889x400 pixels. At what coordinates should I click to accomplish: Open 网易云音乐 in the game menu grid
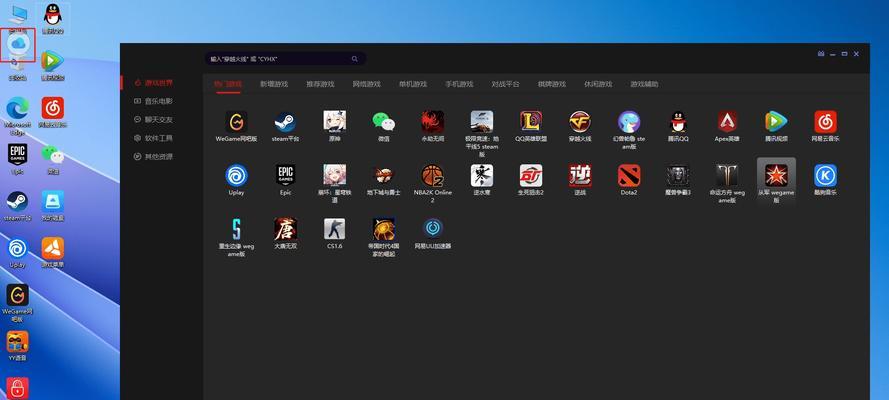(x=826, y=122)
